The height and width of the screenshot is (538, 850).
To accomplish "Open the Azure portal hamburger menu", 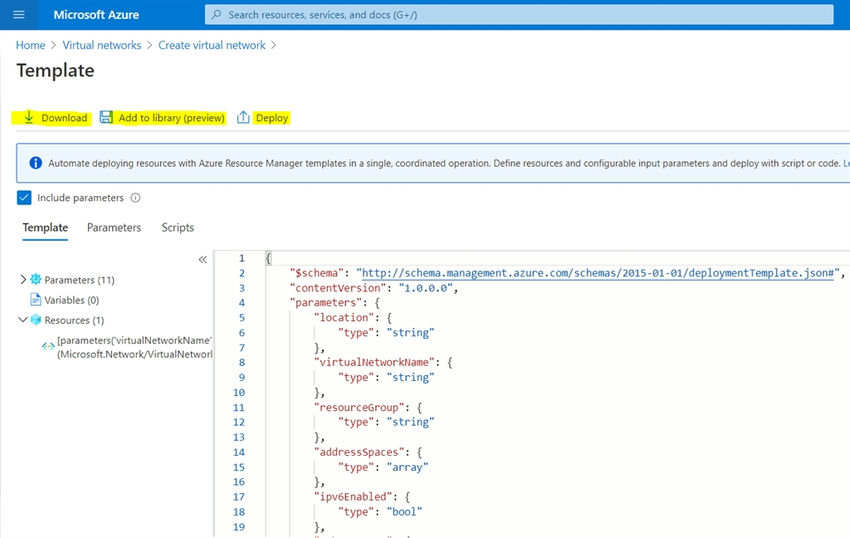I will (x=18, y=15).
